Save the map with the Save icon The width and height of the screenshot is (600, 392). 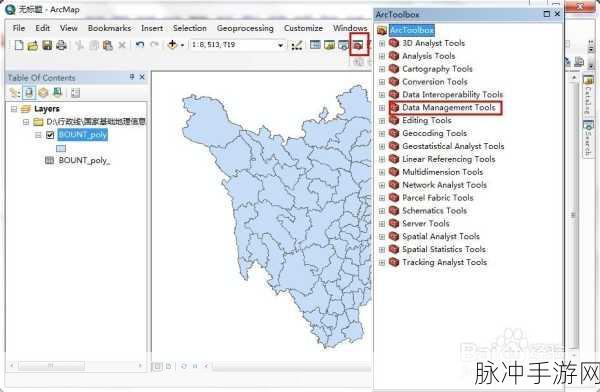(47, 46)
